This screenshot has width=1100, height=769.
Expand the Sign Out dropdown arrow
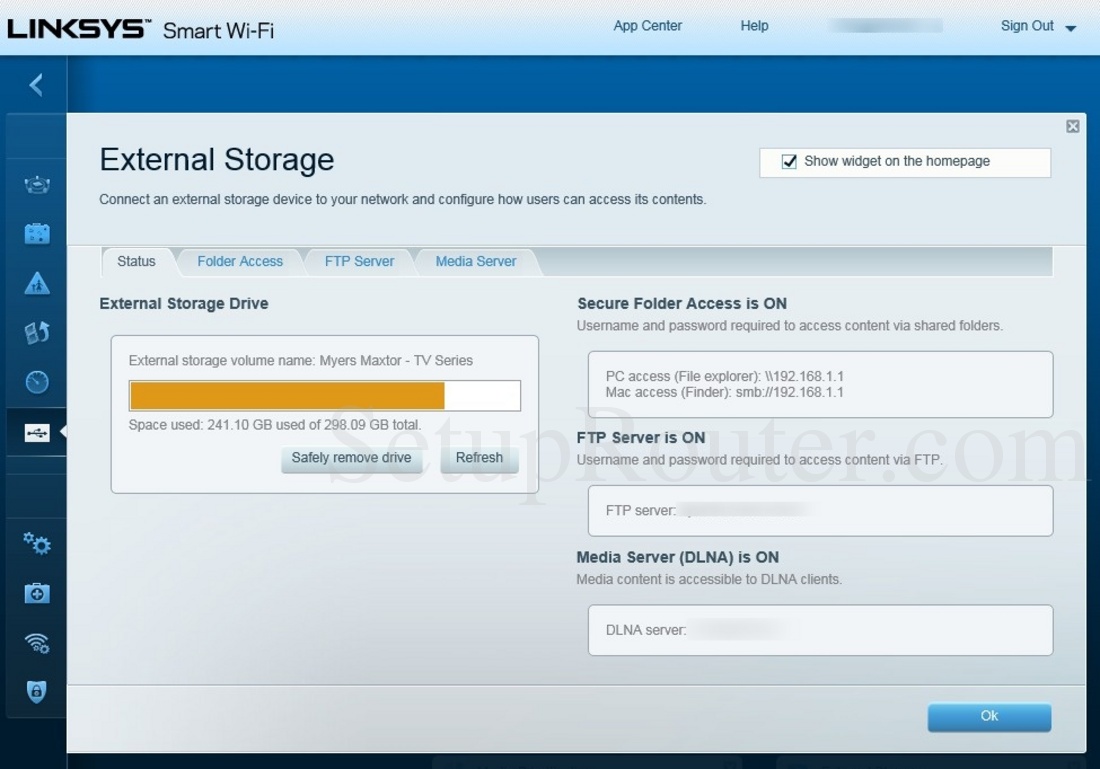point(1070,28)
